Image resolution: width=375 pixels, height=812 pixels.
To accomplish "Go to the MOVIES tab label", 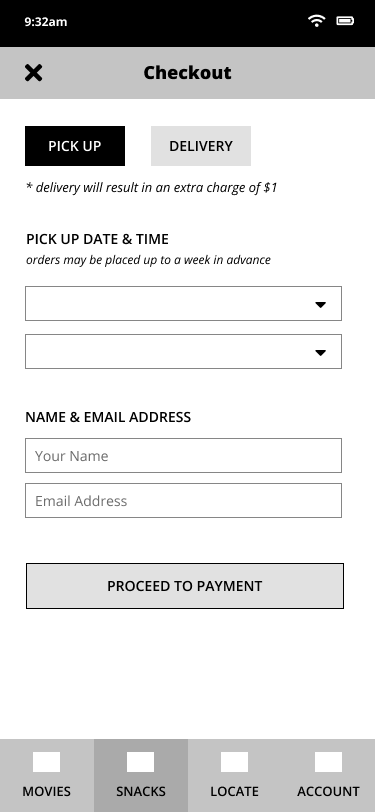I will click(47, 791).
